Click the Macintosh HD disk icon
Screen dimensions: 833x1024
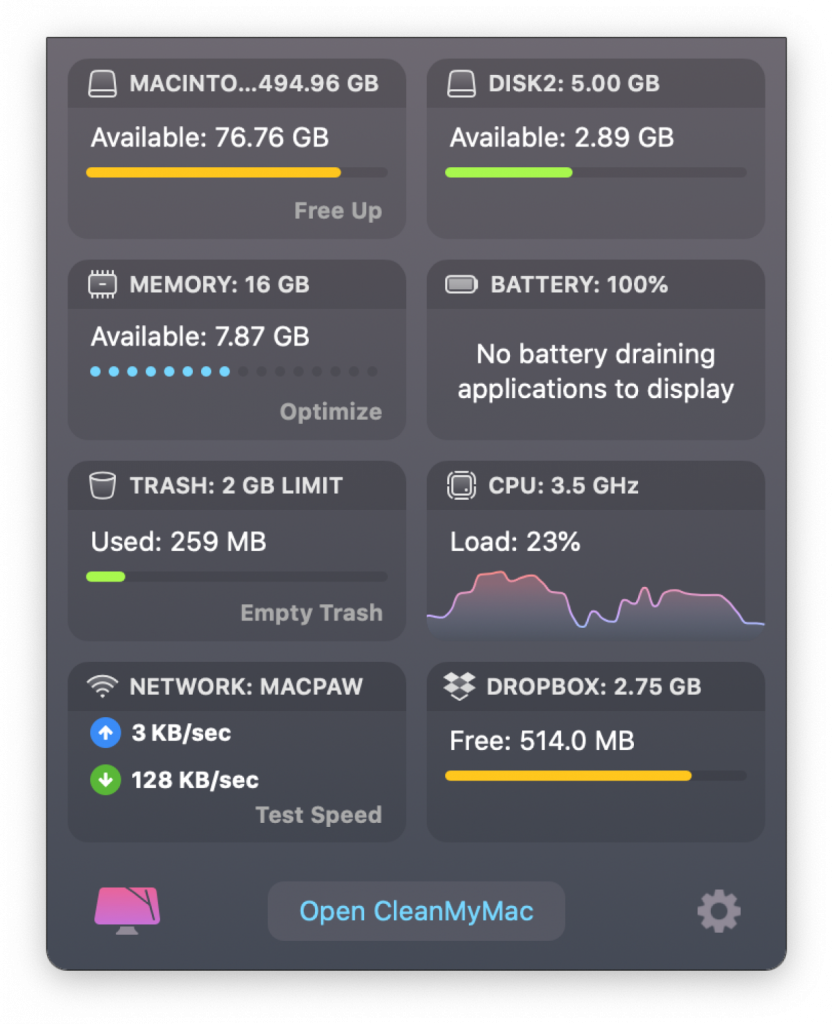pyautogui.click(x=102, y=84)
